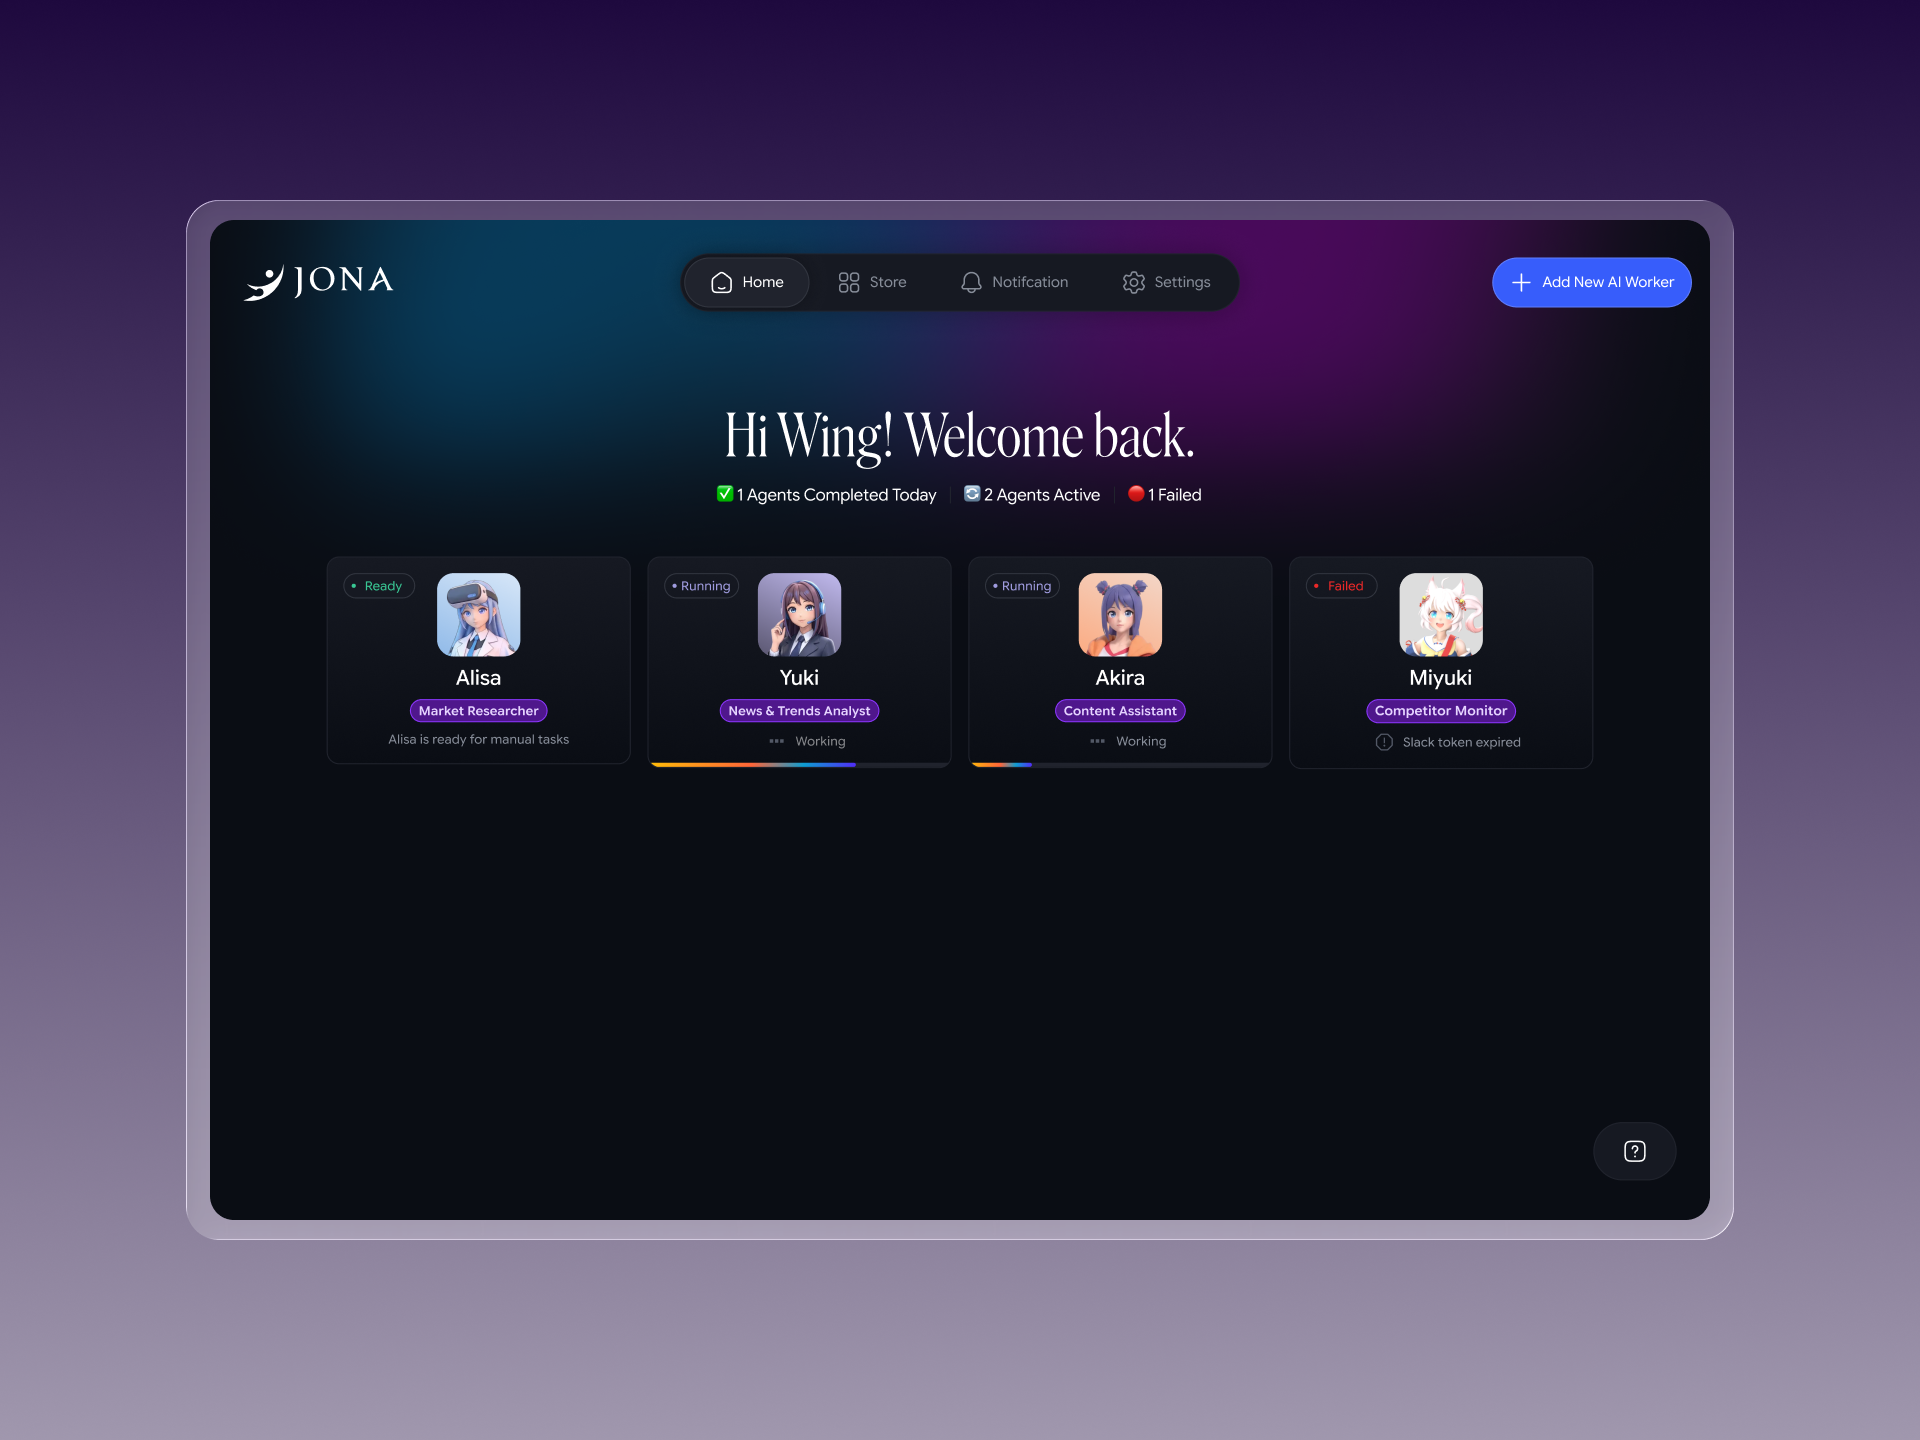The image size is (1920, 1440).
Task: Click the name Miyuki on the card
Action: (x=1441, y=678)
